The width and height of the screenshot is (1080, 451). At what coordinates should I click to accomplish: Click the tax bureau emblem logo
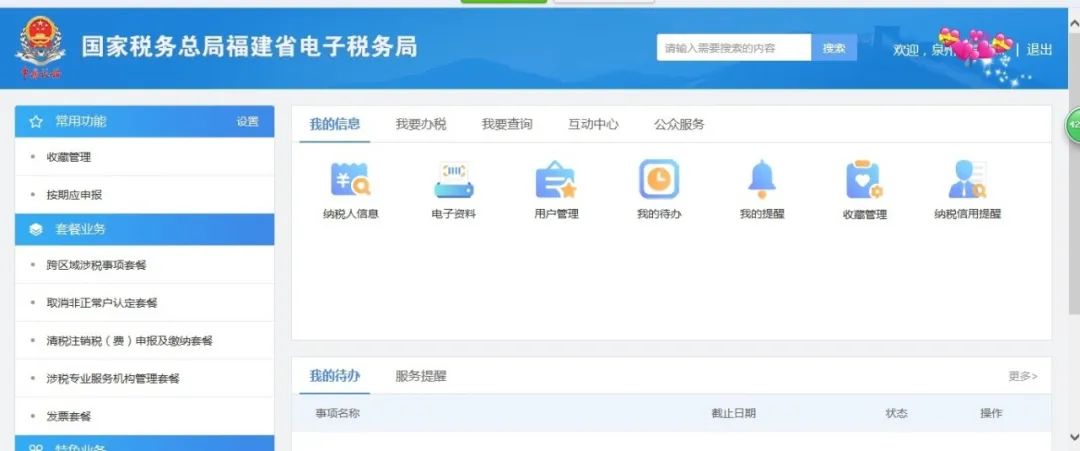click(x=40, y=47)
